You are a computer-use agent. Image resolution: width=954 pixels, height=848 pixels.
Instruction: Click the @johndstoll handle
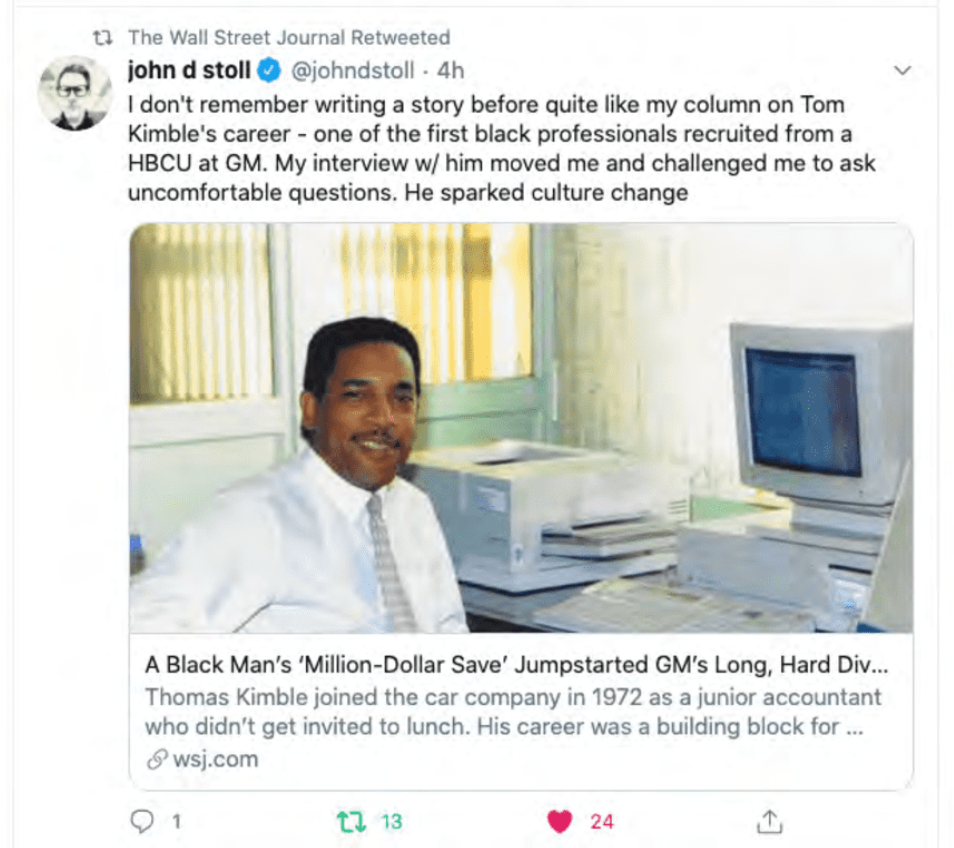click(x=353, y=71)
